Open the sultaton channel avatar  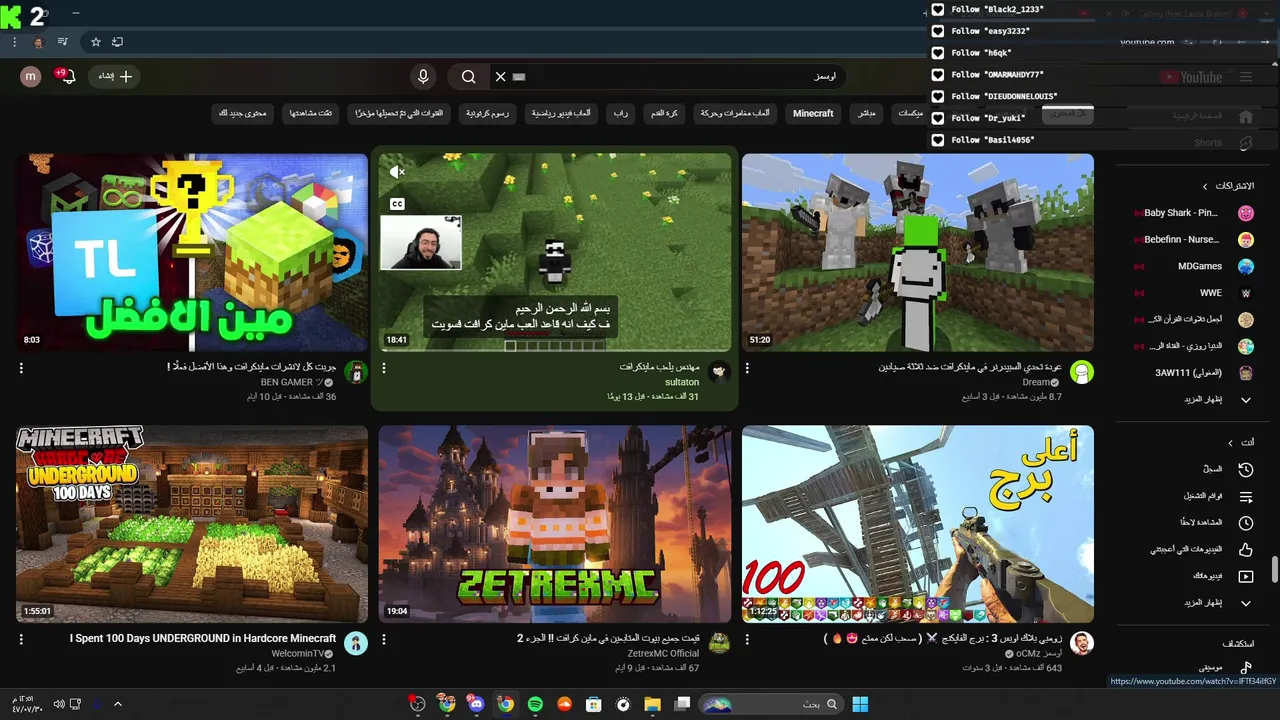coord(719,373)
